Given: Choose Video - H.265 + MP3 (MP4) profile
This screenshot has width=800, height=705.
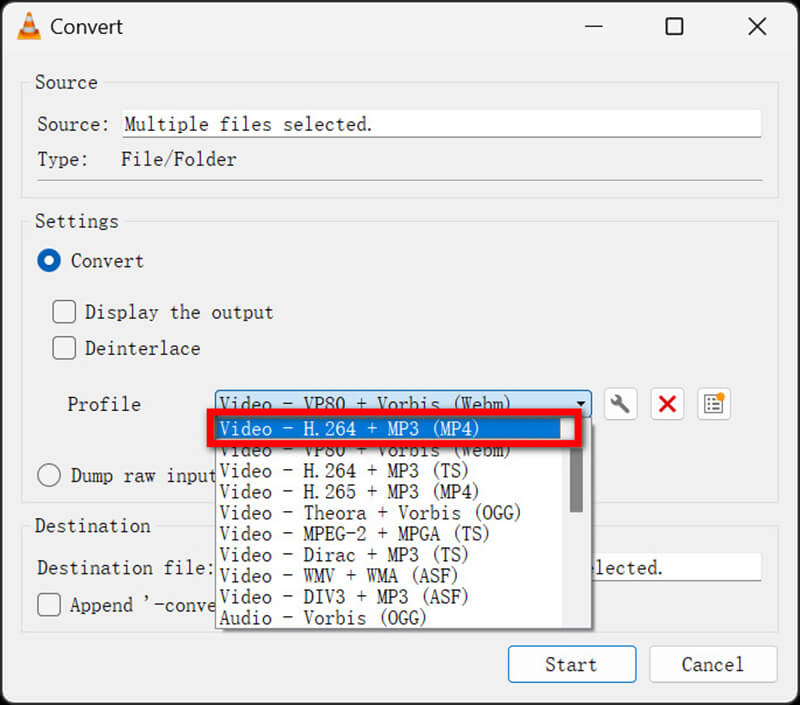Looking at the screenshot, I should 390,492.
